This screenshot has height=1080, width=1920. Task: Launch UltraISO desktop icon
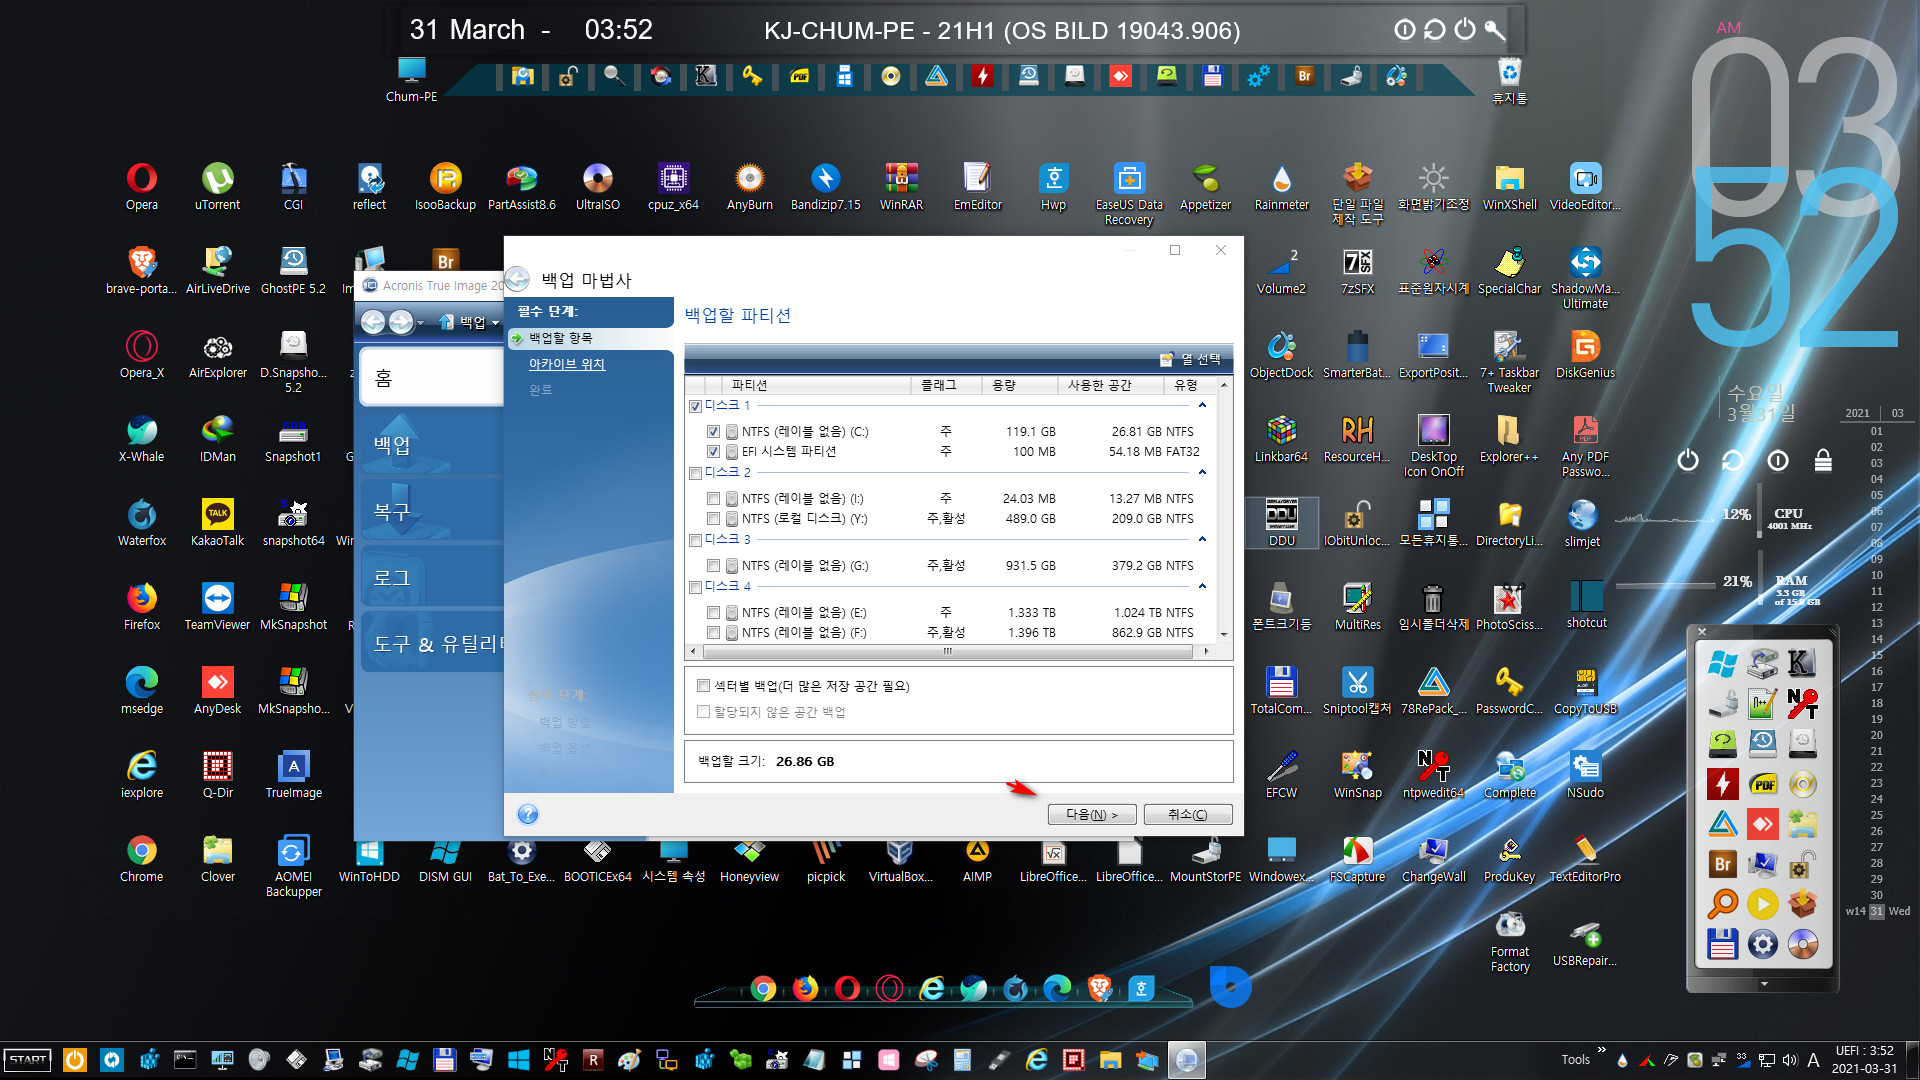[597, 187]
